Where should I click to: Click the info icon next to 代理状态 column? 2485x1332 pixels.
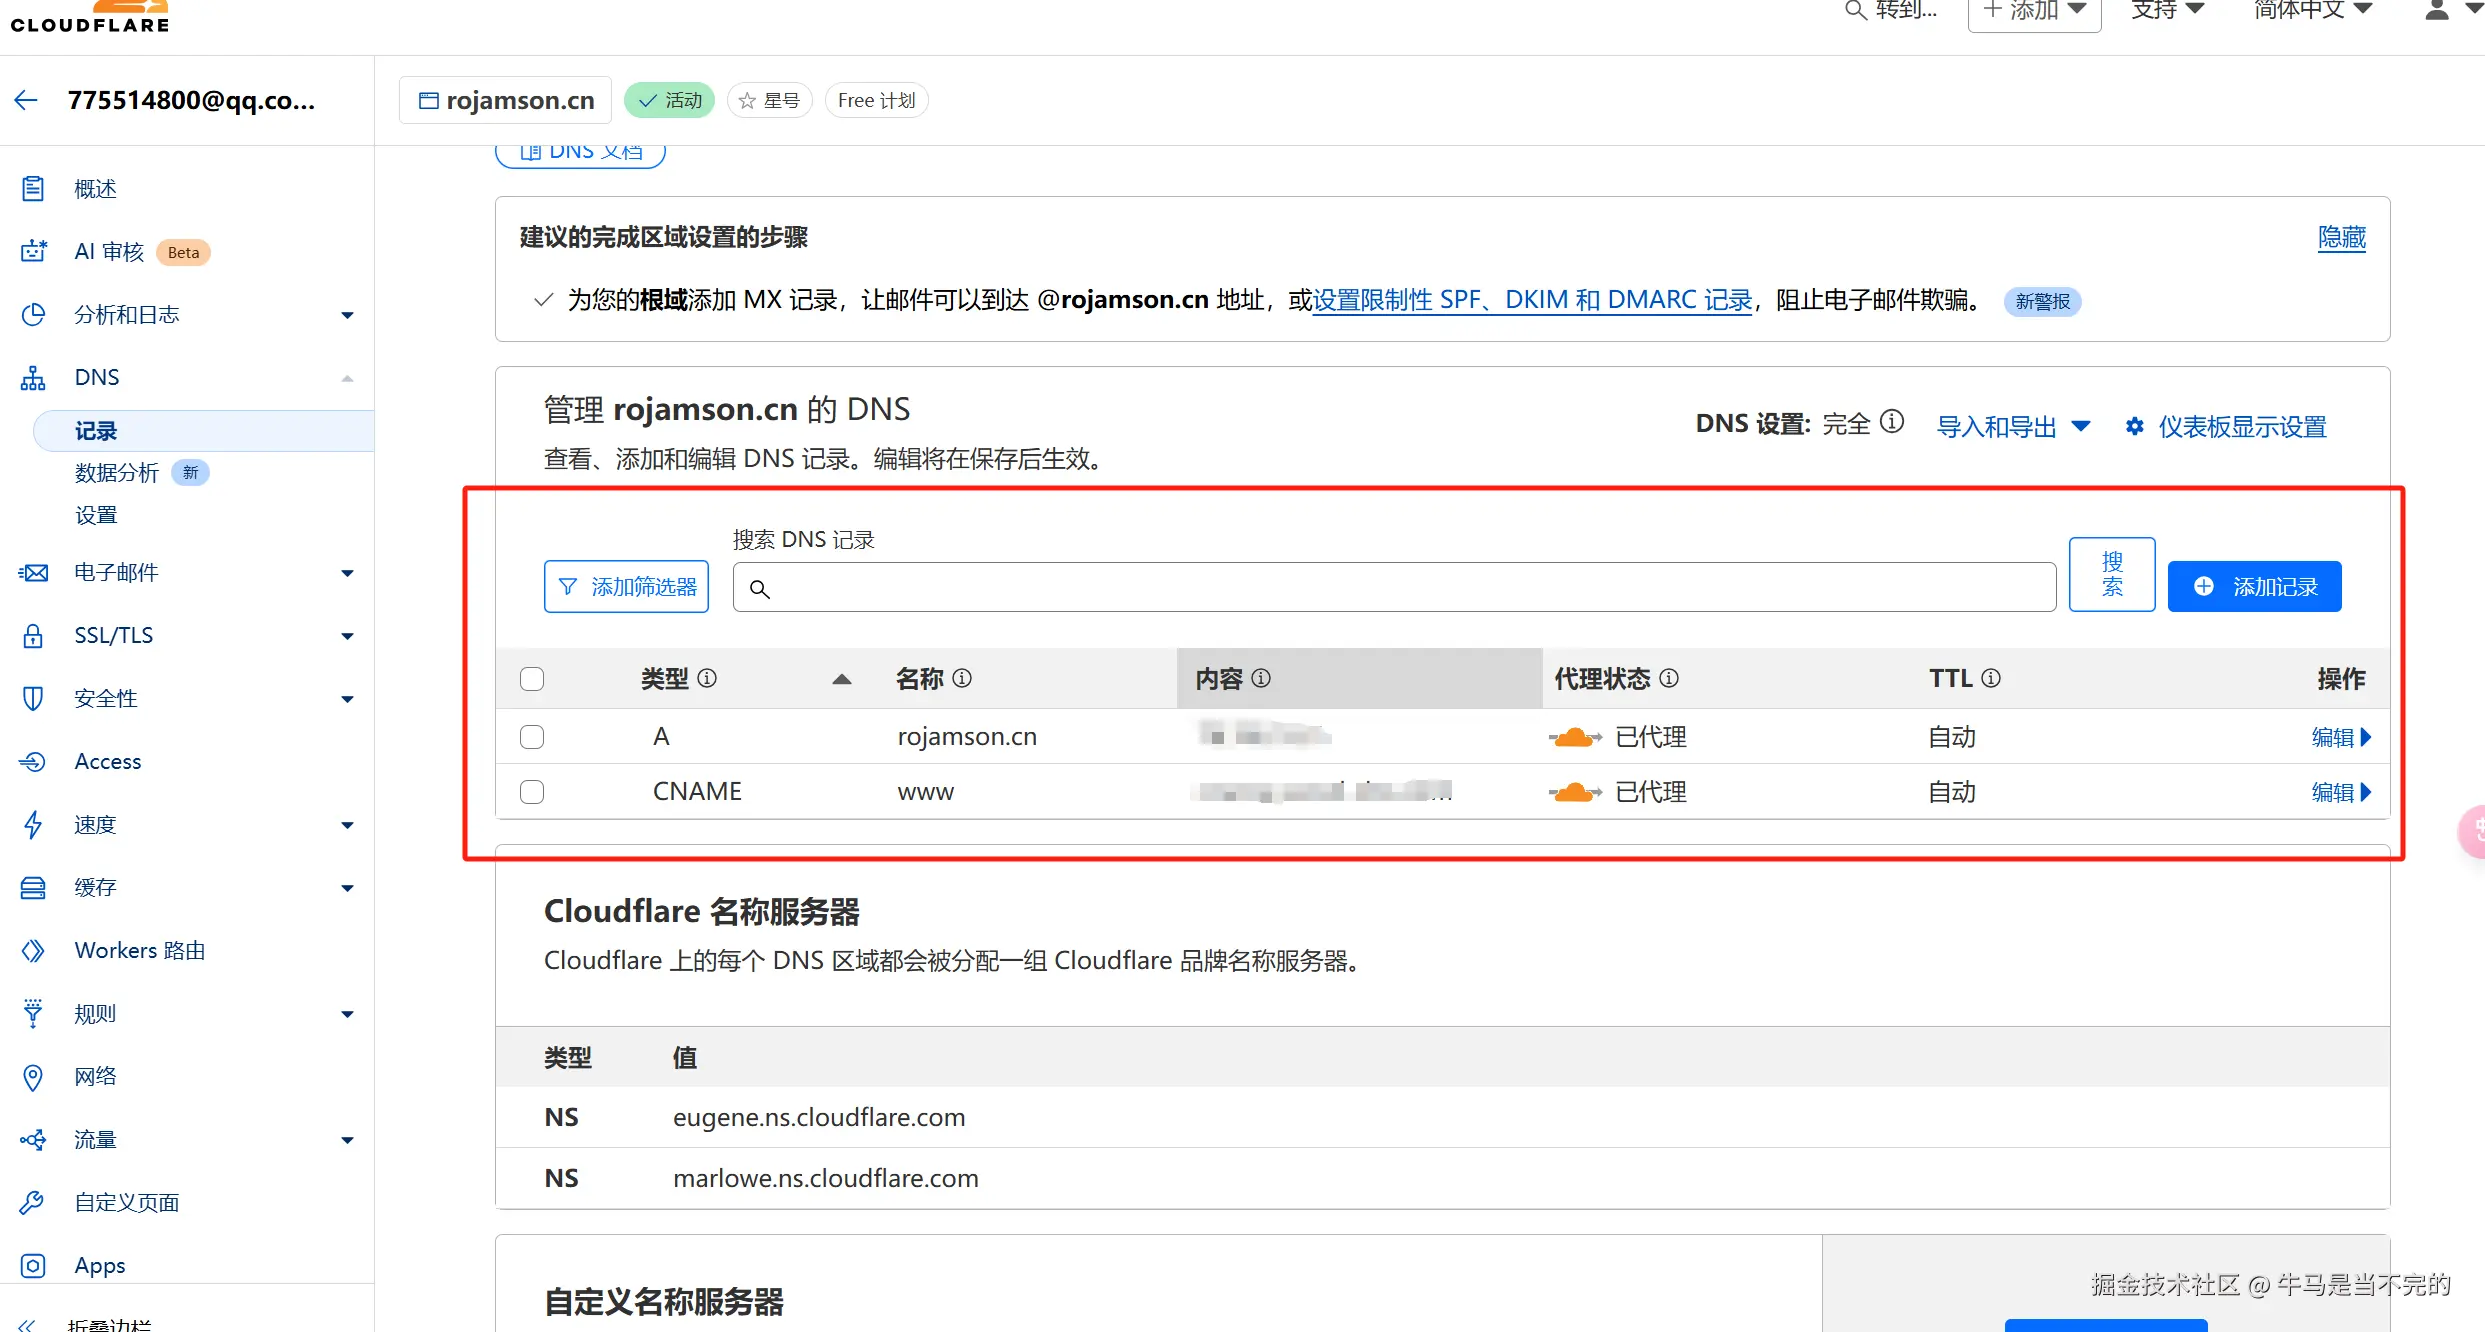(1669, 678)
